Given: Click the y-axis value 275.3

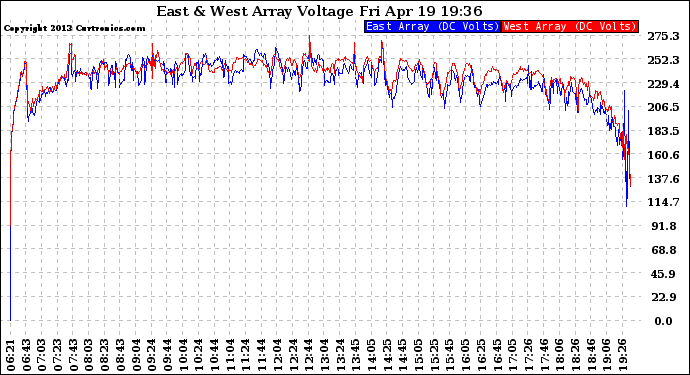Looking at the screenshot, I should 663,36.
